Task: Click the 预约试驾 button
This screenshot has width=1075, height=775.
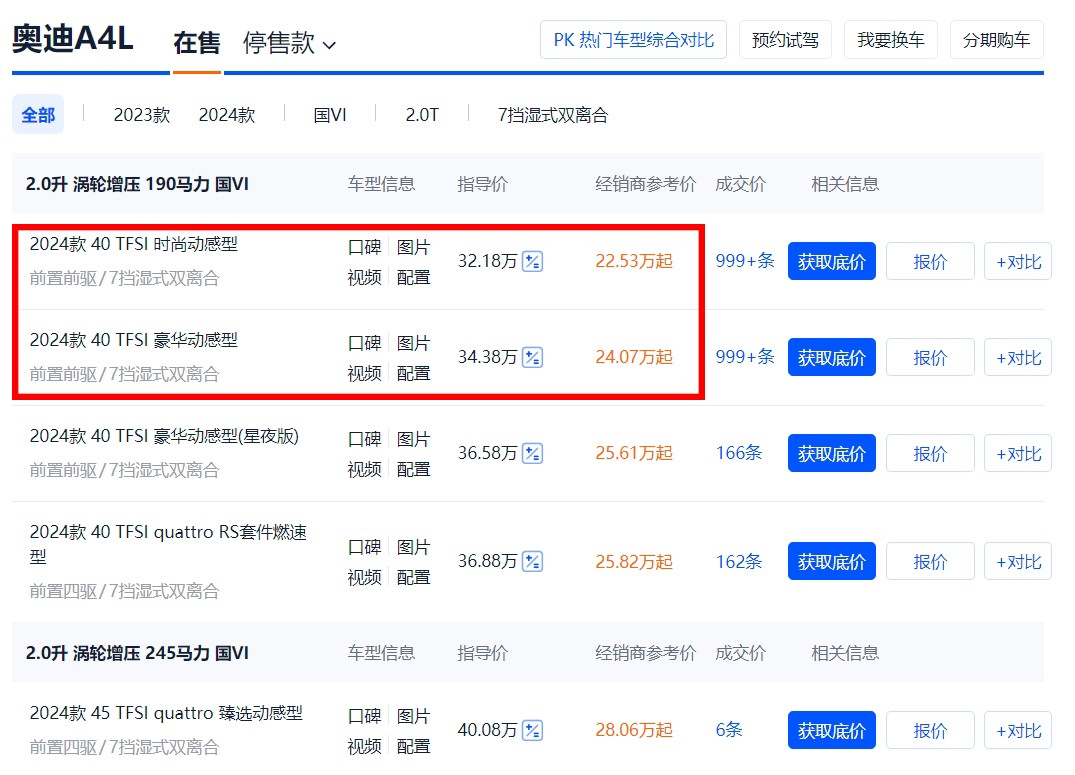Action: 786,40
